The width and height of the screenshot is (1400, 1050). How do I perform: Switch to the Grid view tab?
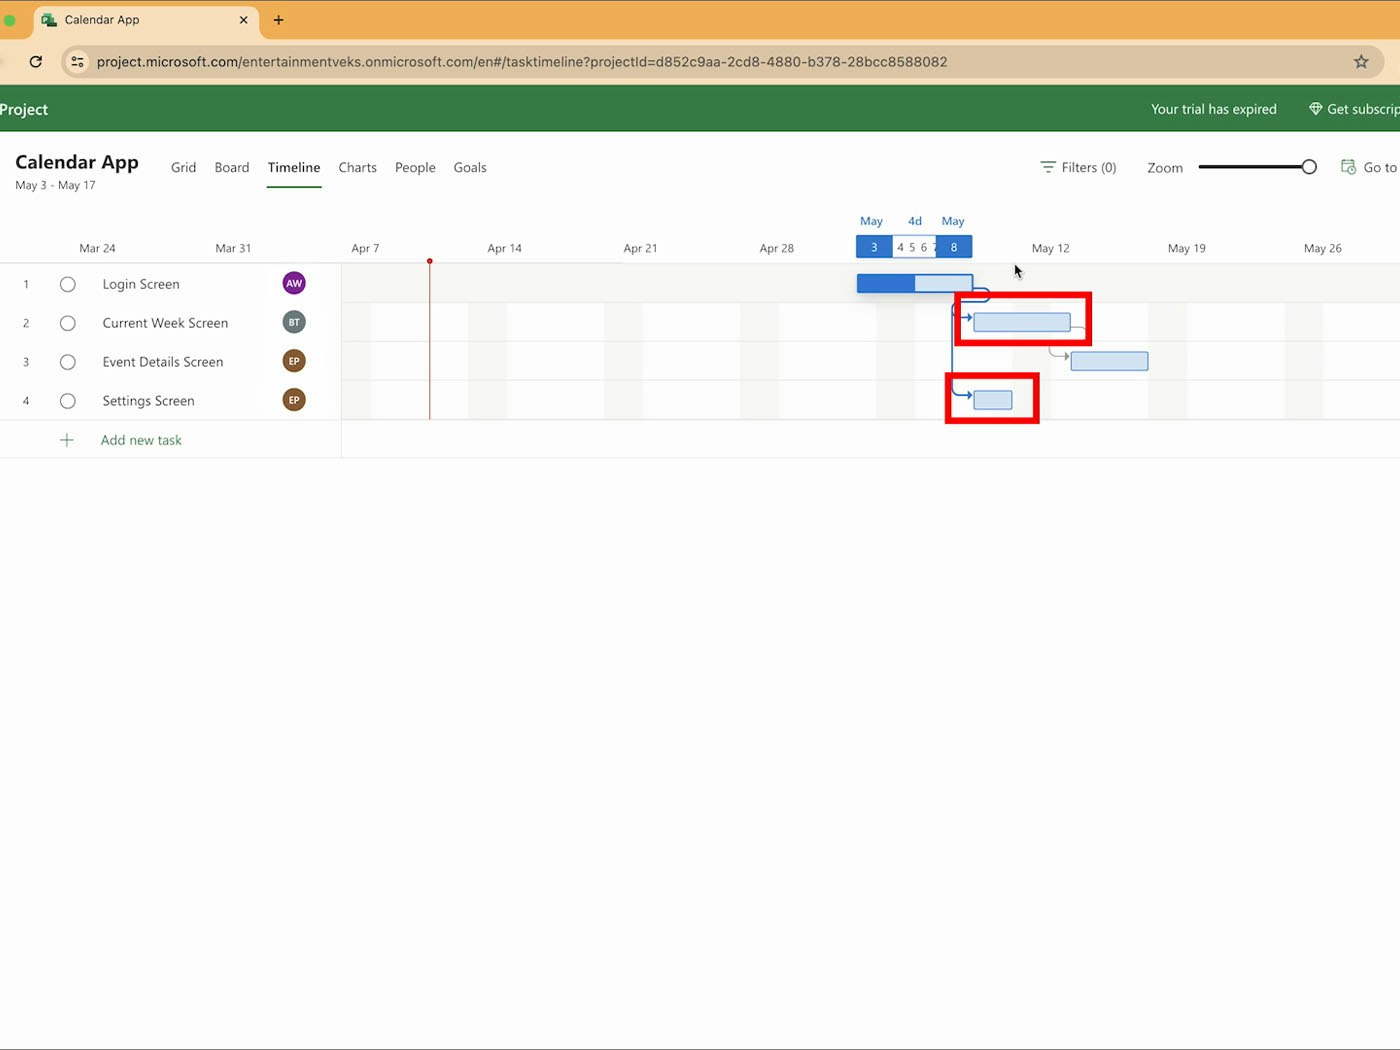pos(183,167)
